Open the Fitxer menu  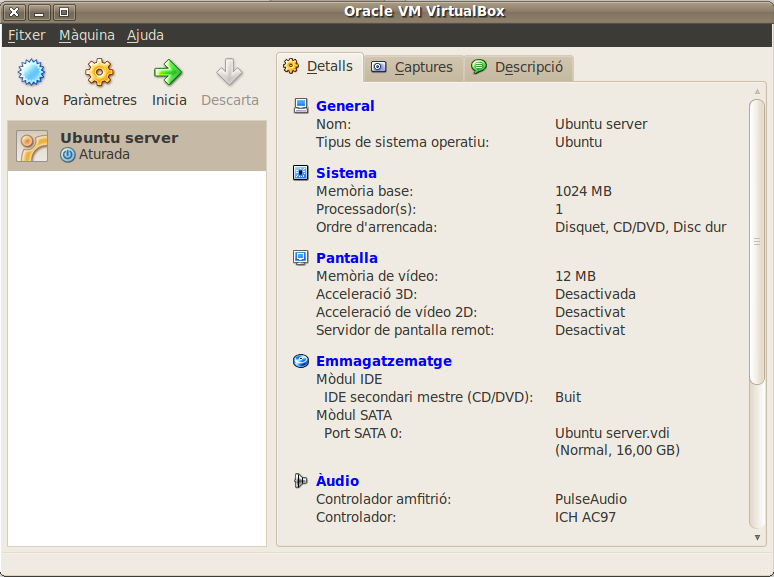pyautogui.click(x=27, y=35)
